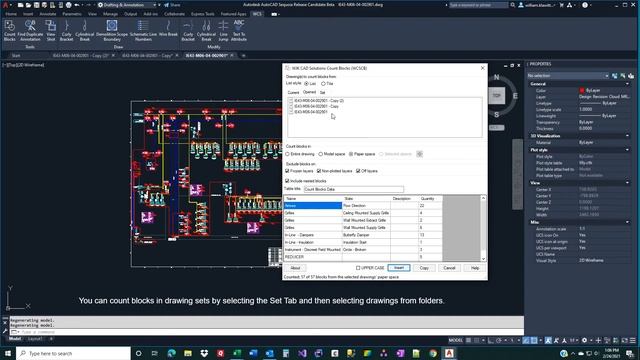Image resolution: width=640 pixels, height=360 pixels.
Task: Click the Insert button in dialog
Action: pos(399,268)
